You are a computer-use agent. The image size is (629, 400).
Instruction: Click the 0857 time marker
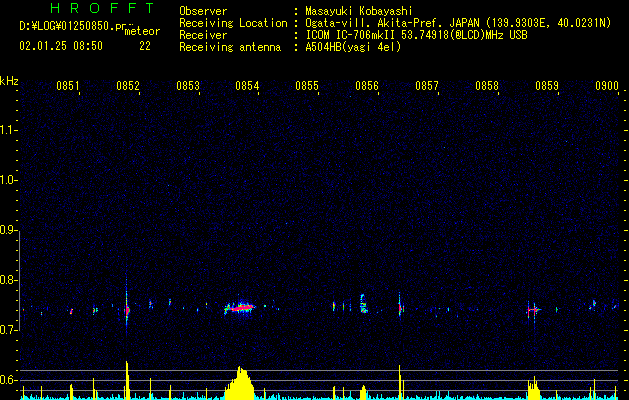coord(427,86)
